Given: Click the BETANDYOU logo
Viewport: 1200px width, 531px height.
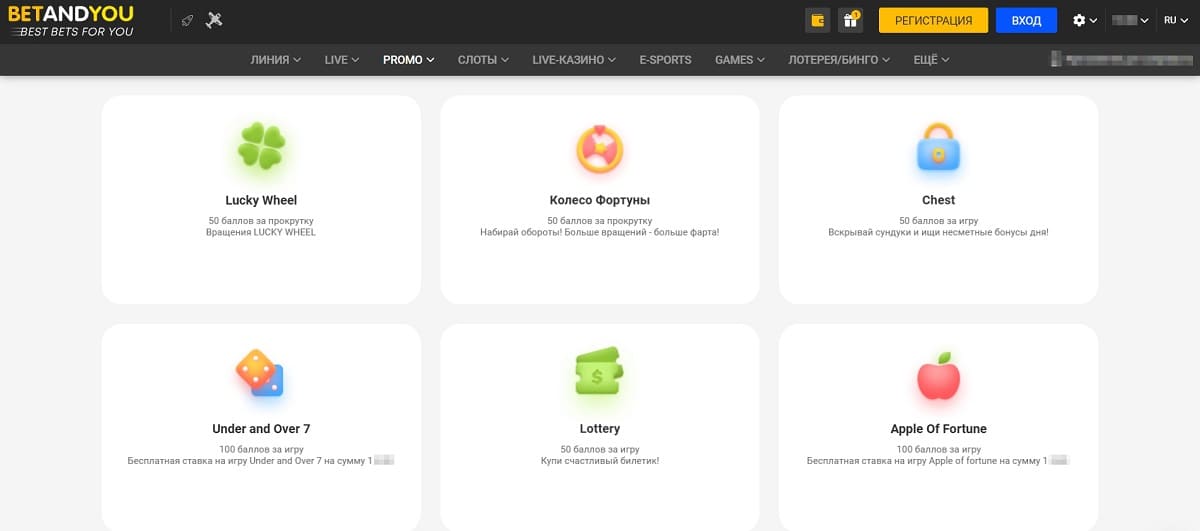Looking at the screenshot, I should pos(70,21).
